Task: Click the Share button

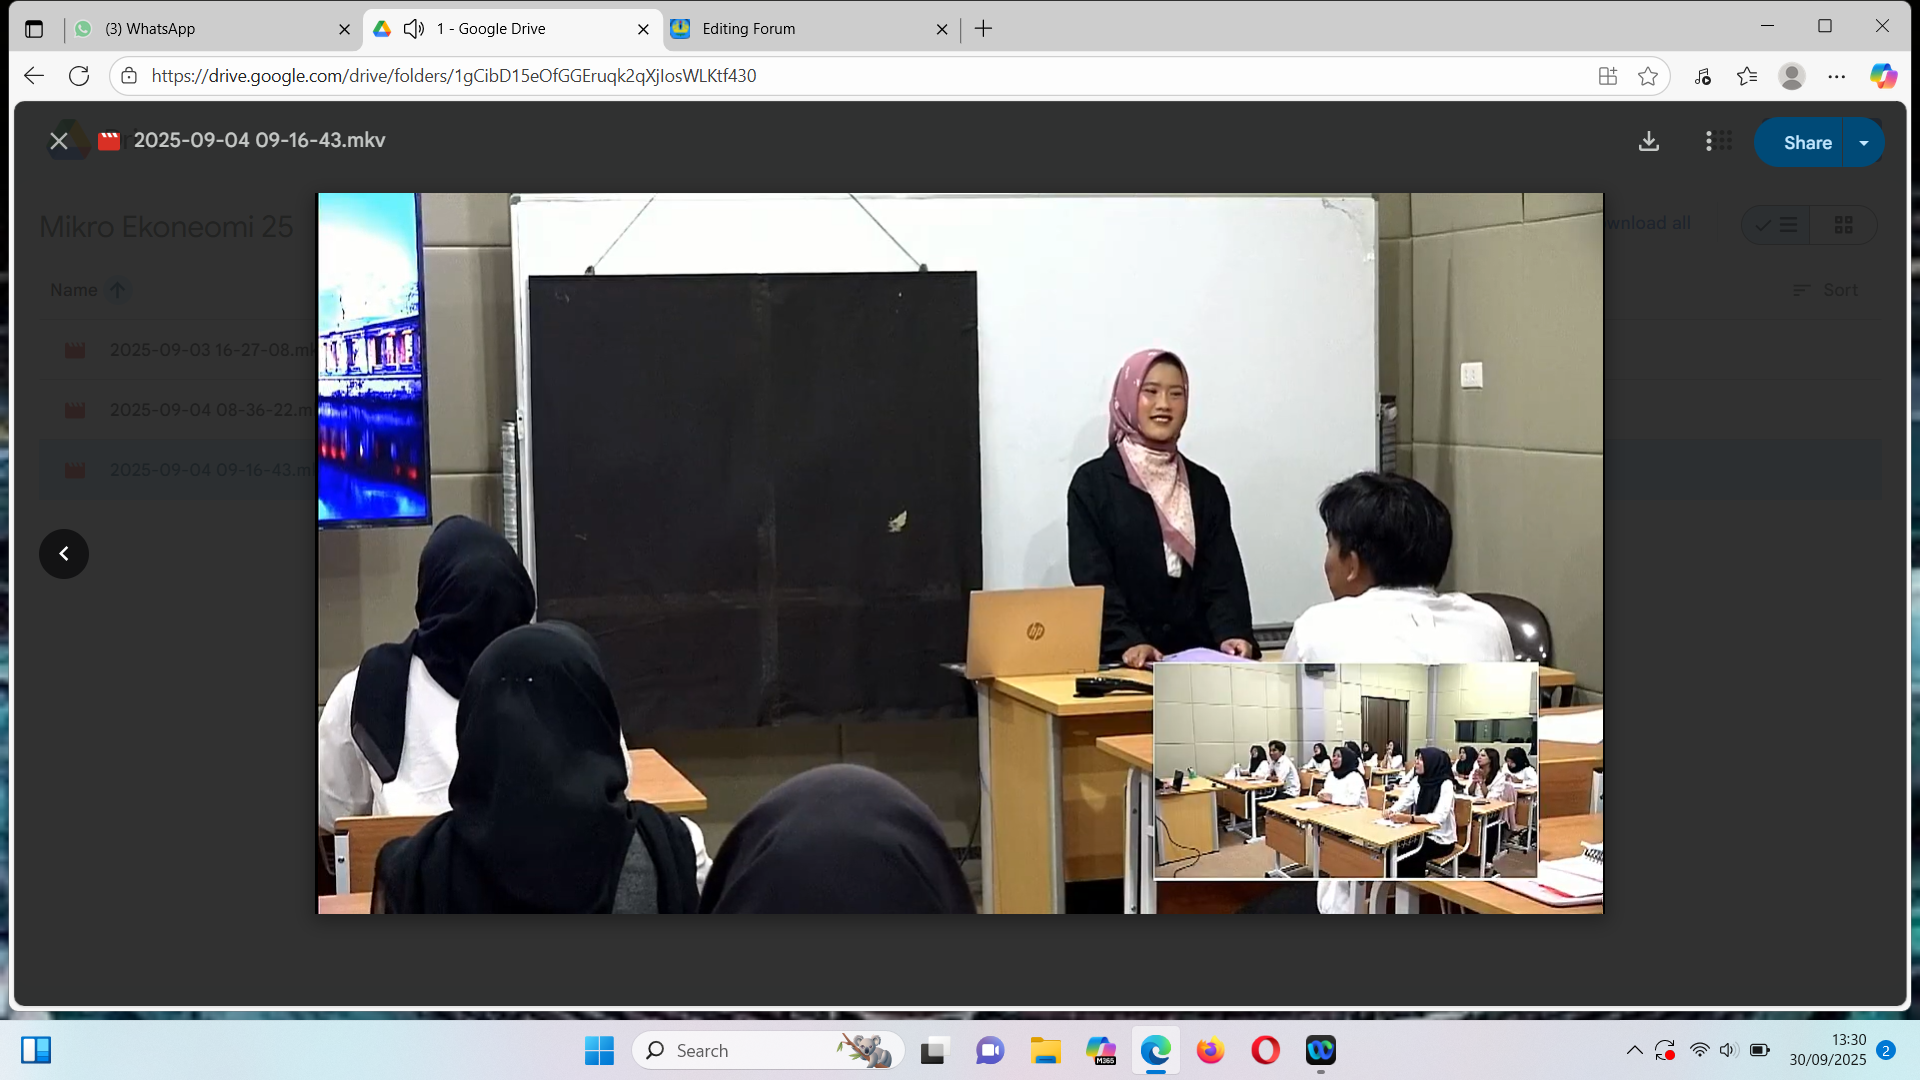Action: (x=1806, y=143)
